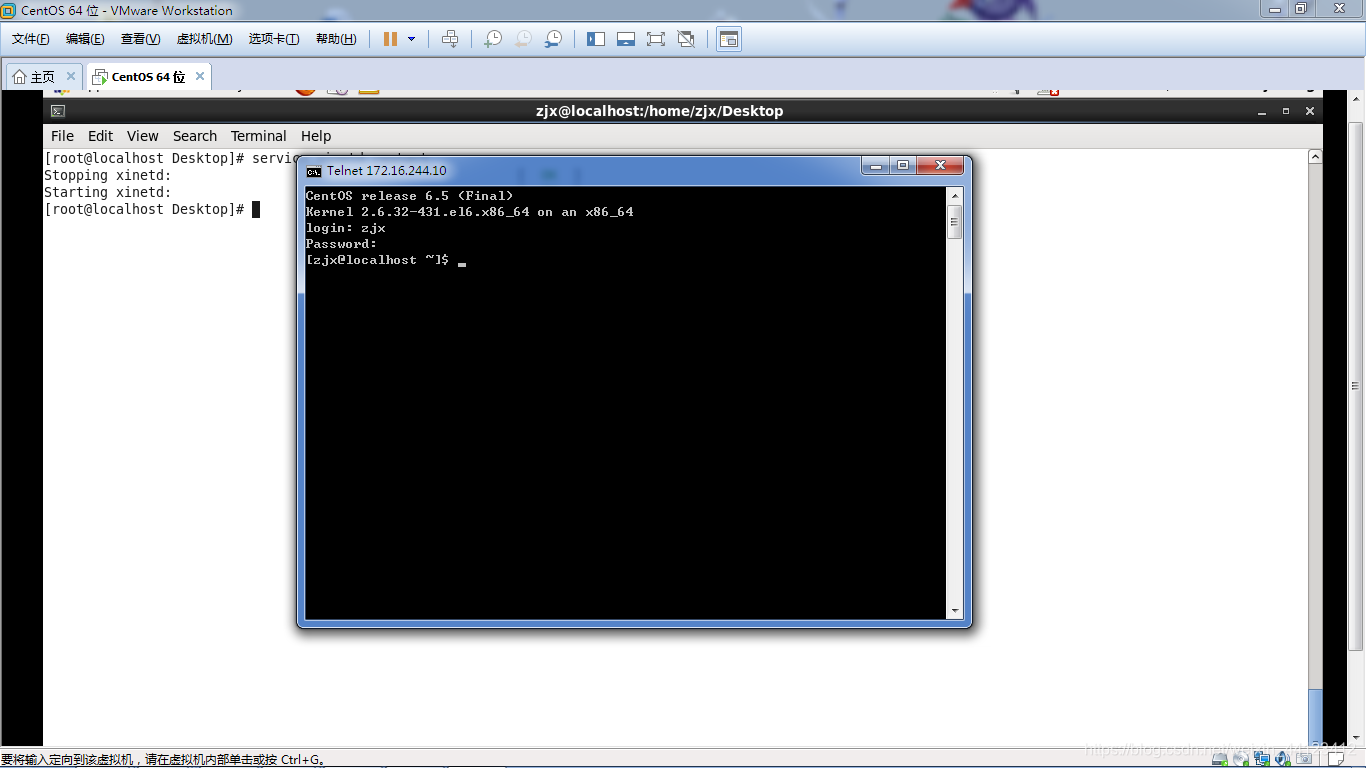Open the power options dropdown arrow beside pause
The height and width of the screenshot is (768, 1366).
[411, 39]
